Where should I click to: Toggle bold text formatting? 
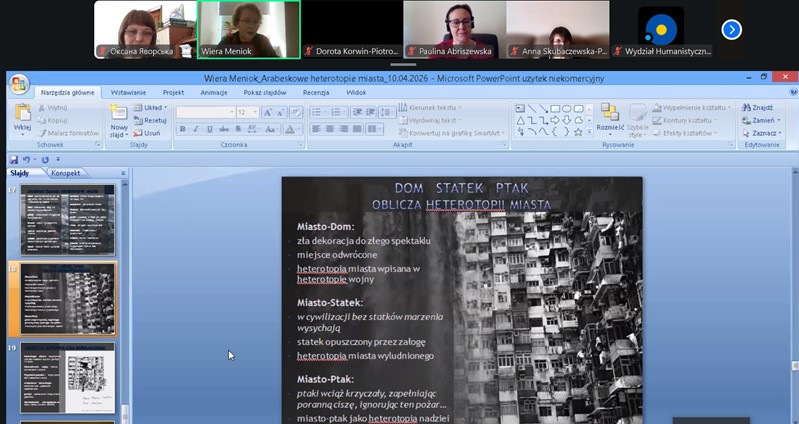[183, 129]
